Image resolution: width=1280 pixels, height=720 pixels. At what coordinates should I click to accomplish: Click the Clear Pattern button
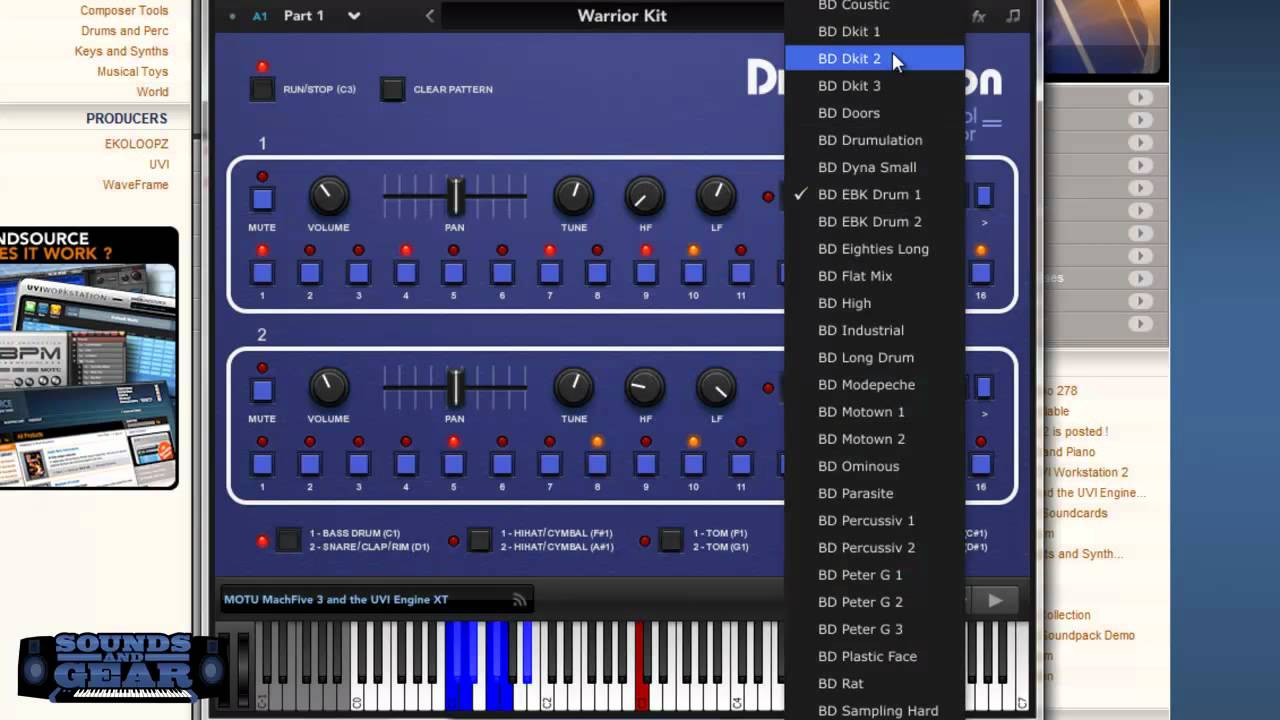click(392, 89)
